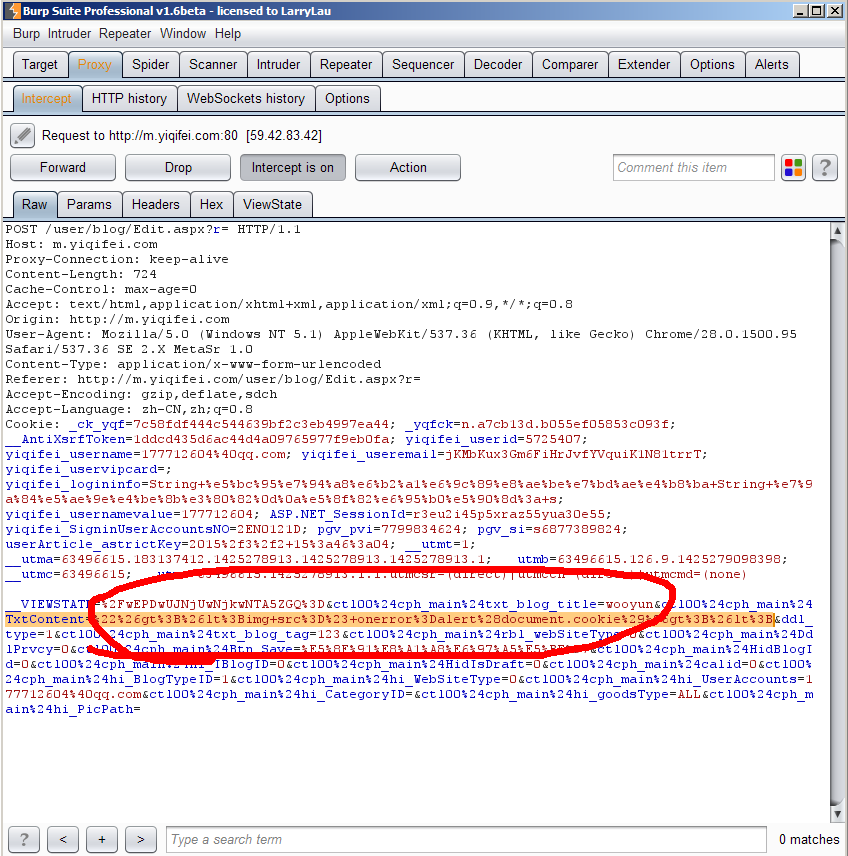Open the Help menu
848x856 pixels.
pyautogui.click(x=228, y=34)
